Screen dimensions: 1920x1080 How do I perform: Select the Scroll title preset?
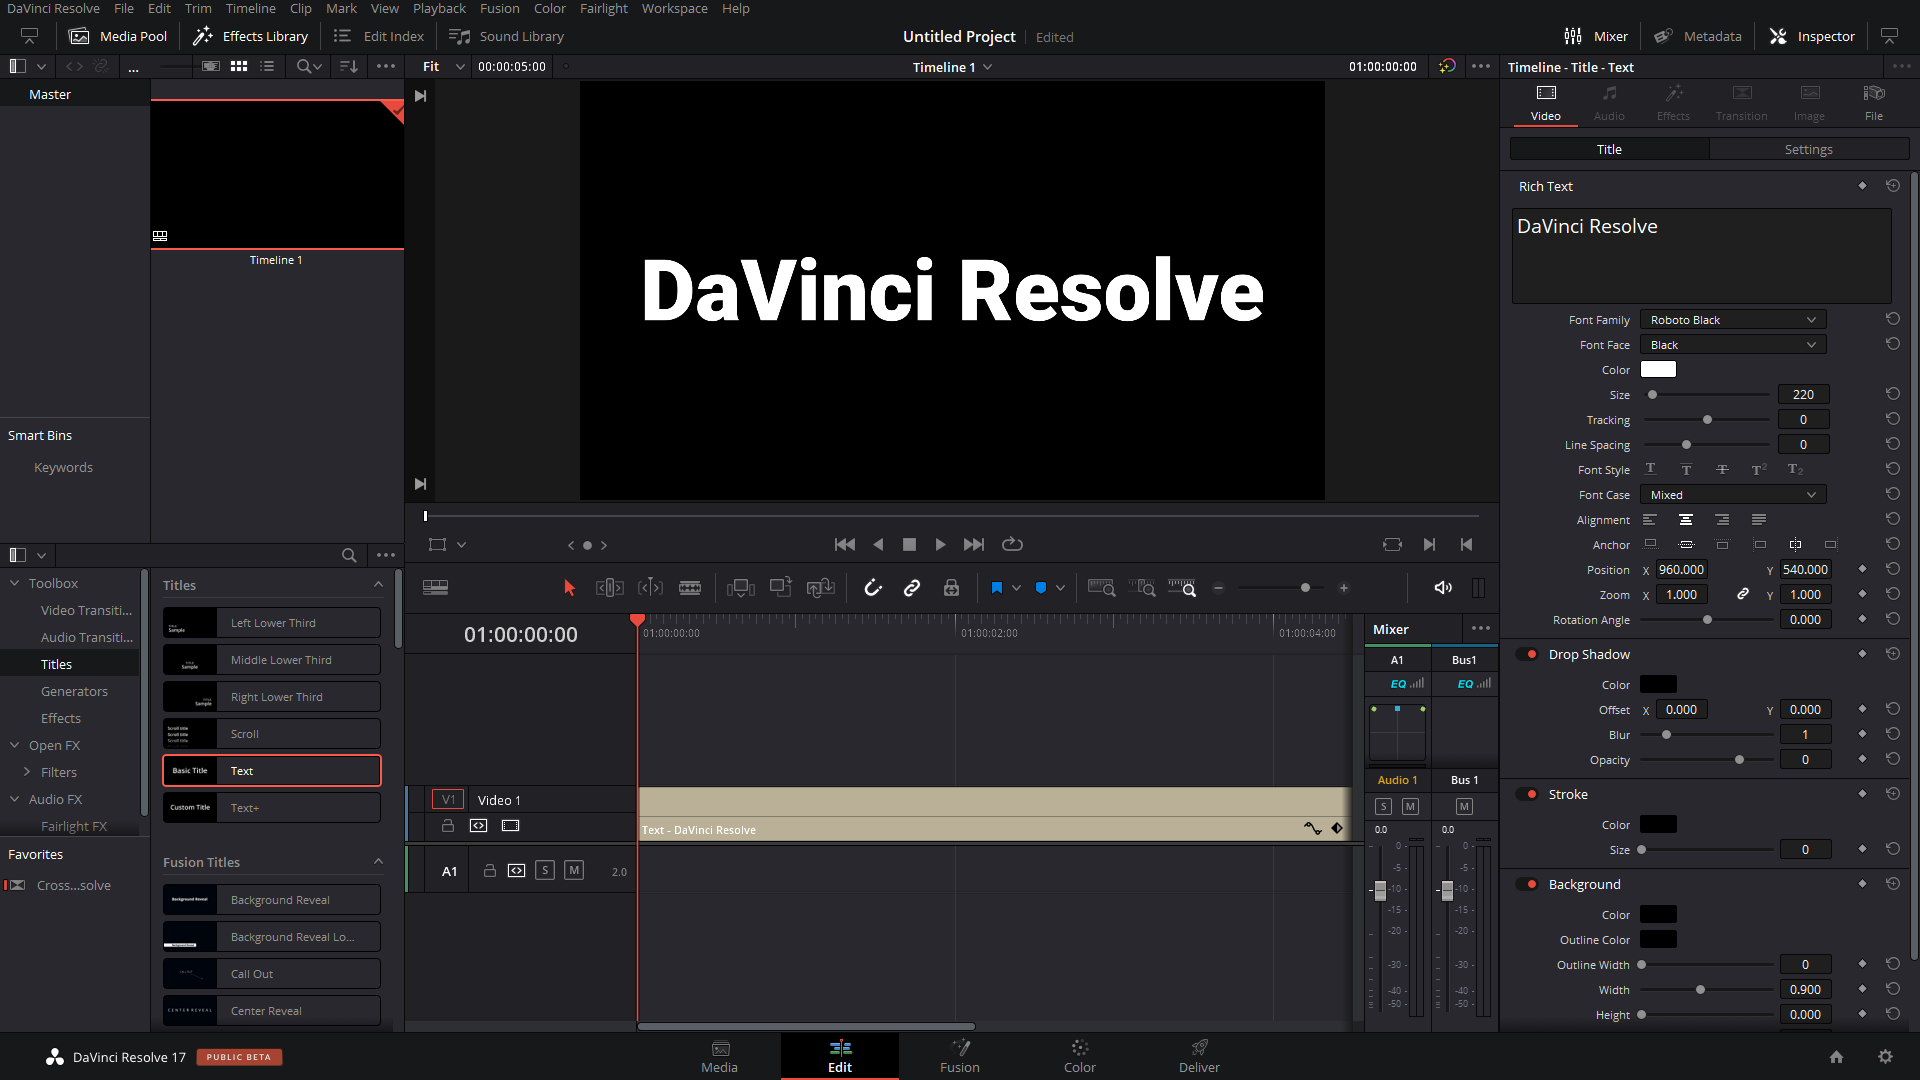click(272, 734)
